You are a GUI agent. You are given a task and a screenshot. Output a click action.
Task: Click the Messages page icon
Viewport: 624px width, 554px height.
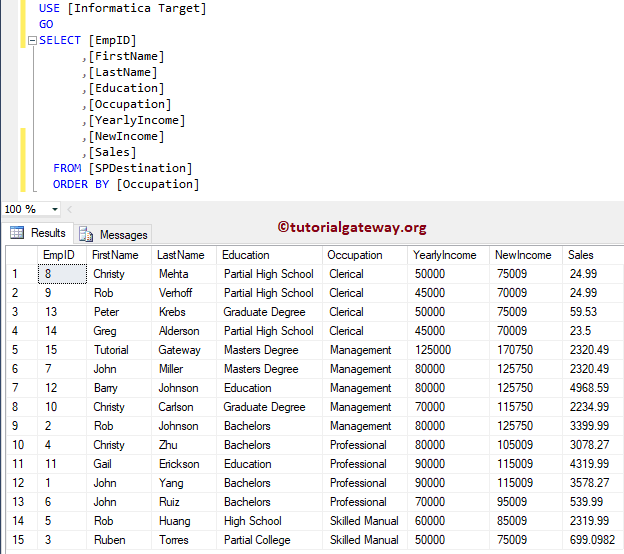[86, 234]
